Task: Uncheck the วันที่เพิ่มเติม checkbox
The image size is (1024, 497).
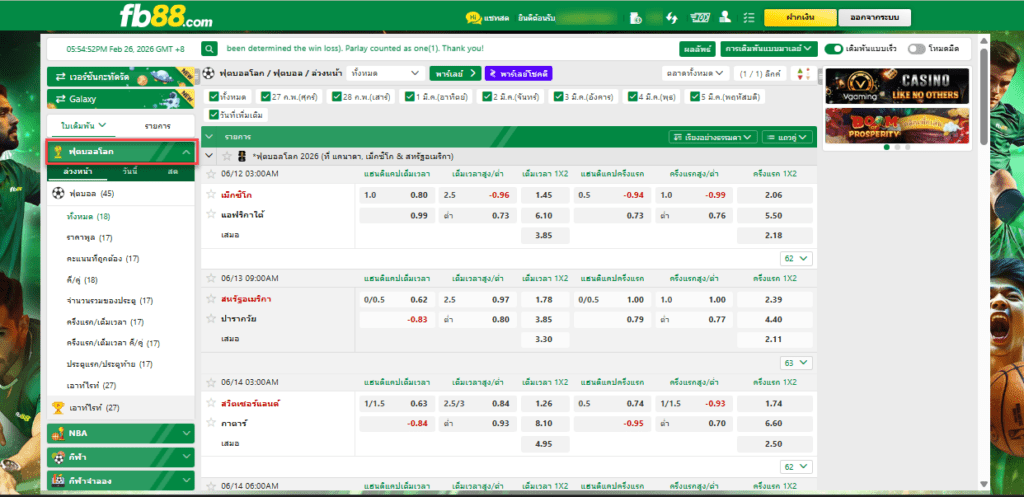Action: [214, 115]
